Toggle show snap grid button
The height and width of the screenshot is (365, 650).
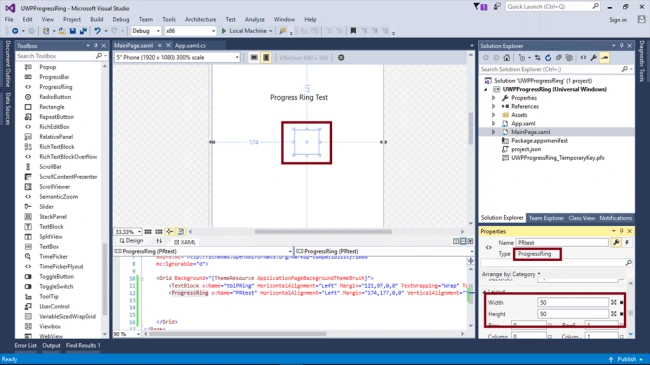click(x=148, y=232)
